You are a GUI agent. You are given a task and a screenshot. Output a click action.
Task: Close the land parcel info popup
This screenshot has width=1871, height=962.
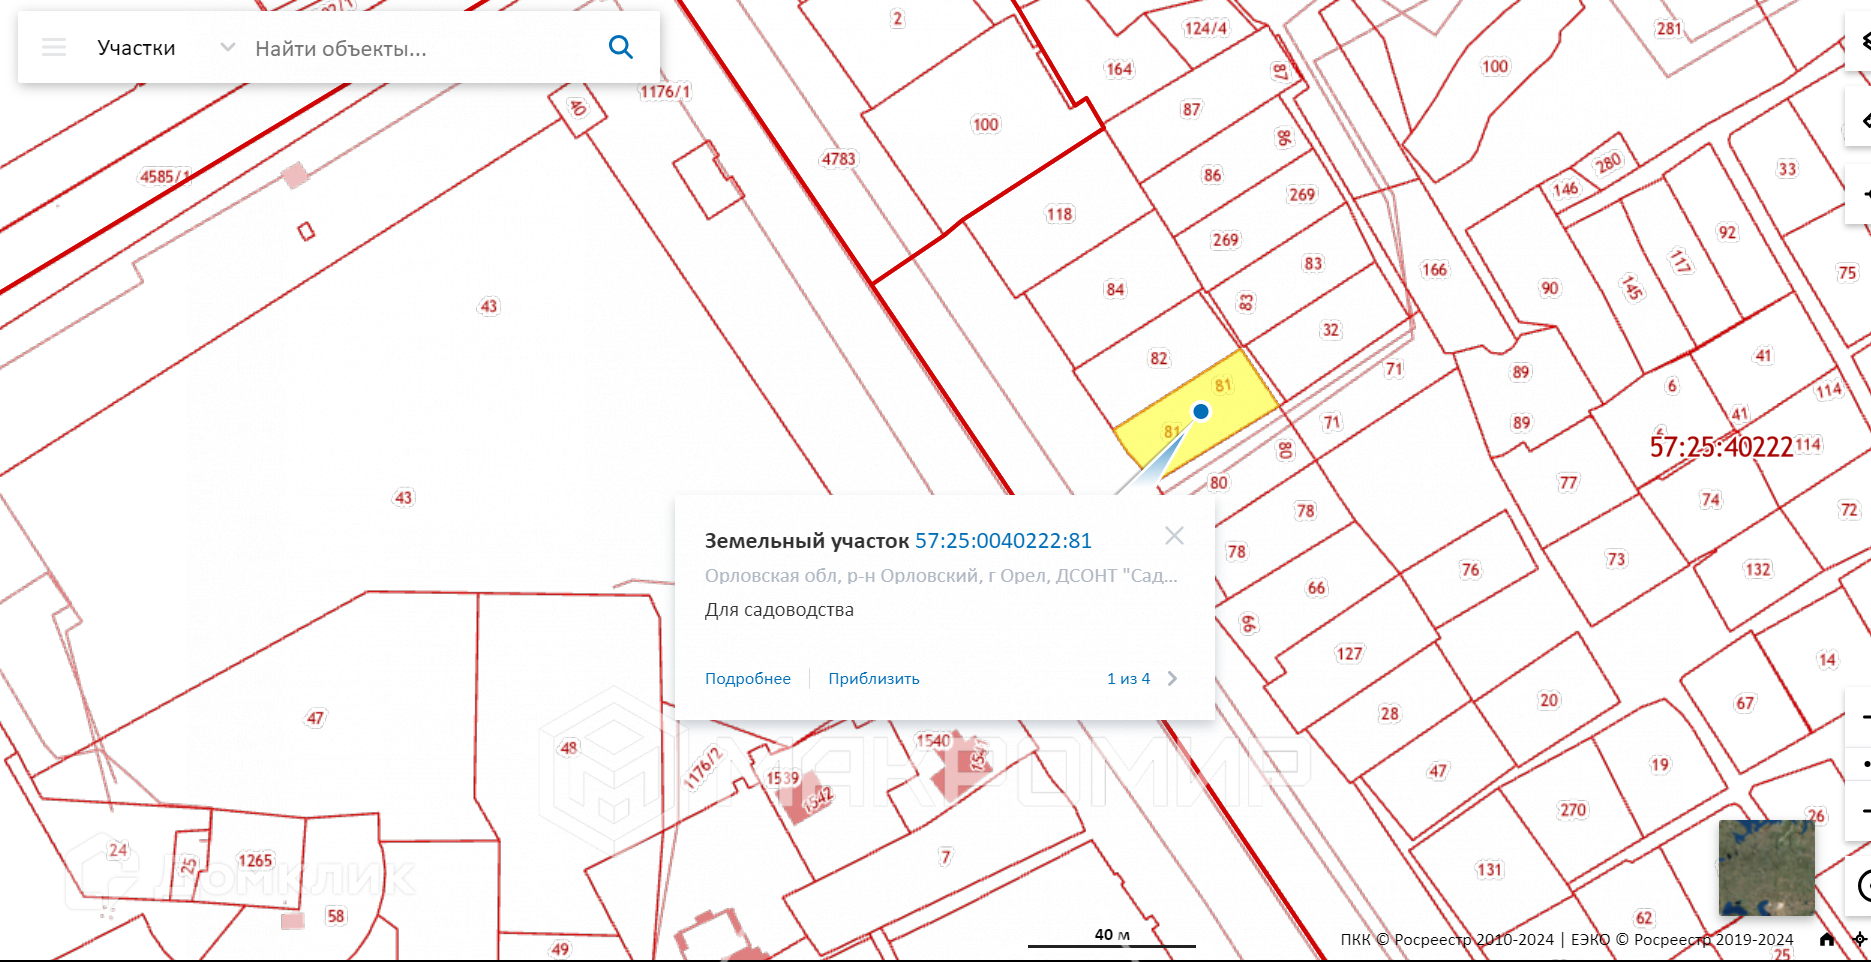coord(1174,536)
